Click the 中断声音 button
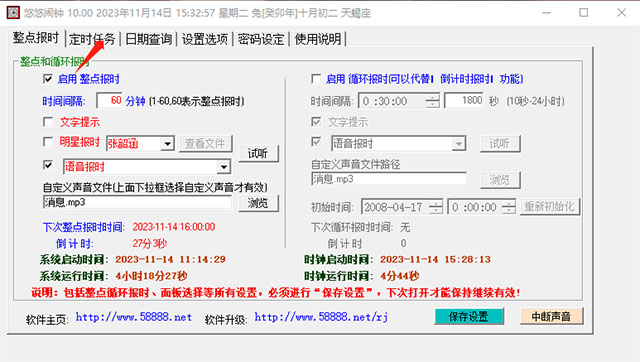 coord(551,316)
